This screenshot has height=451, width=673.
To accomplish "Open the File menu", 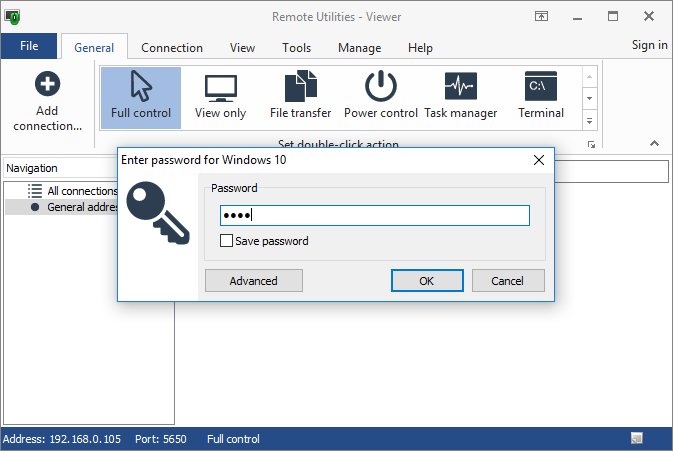I will 29,46.
